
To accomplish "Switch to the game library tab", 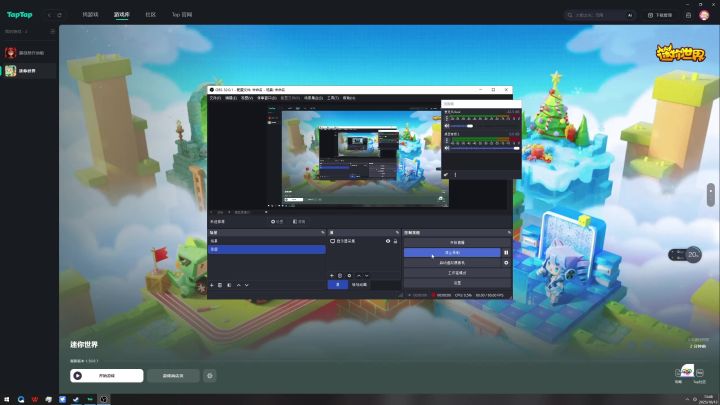I will [122, 15].
